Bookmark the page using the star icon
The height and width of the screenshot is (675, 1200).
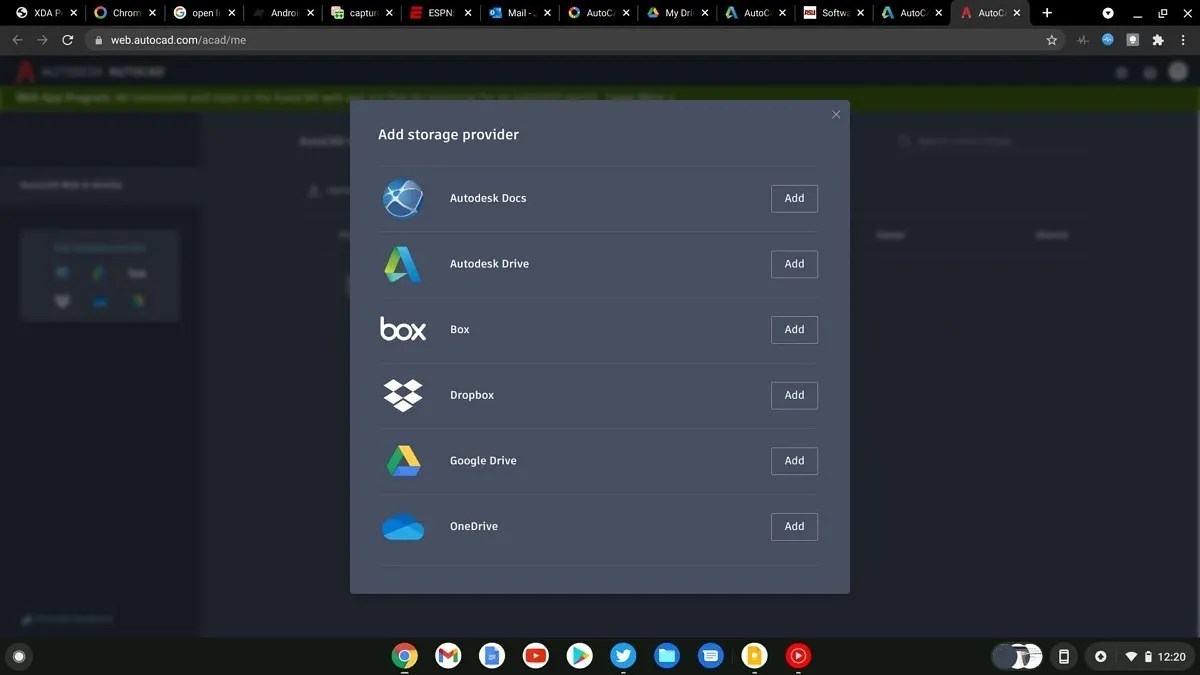1052,40
